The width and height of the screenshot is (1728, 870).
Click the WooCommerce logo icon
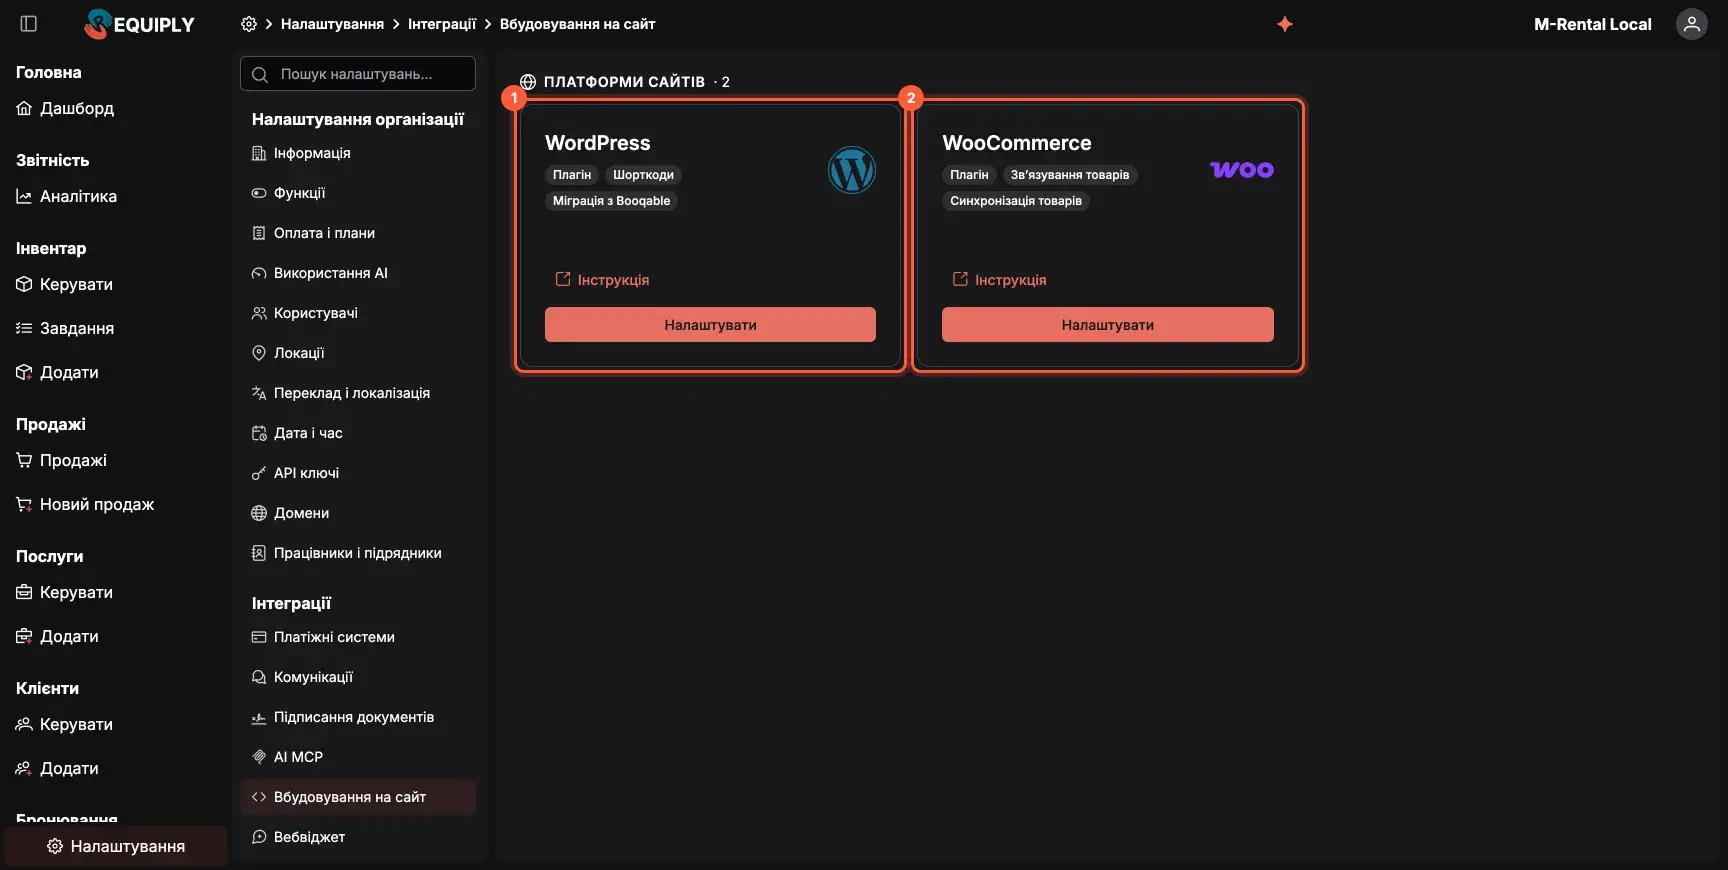click(x=1242, y=170)
